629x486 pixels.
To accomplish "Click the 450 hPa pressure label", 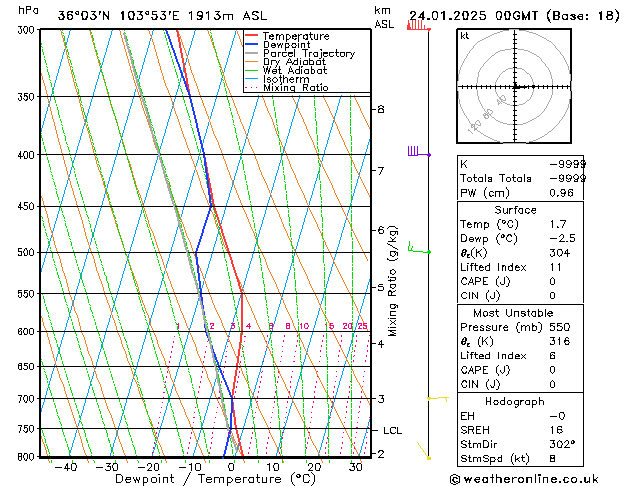I will point(28,207).
